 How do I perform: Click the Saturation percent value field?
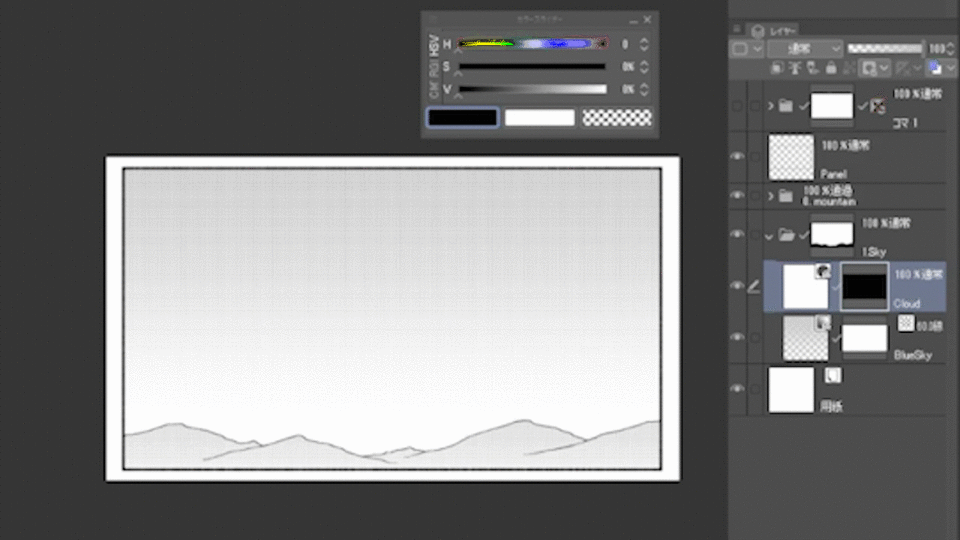pyautogui.click(x=627, y=66)
